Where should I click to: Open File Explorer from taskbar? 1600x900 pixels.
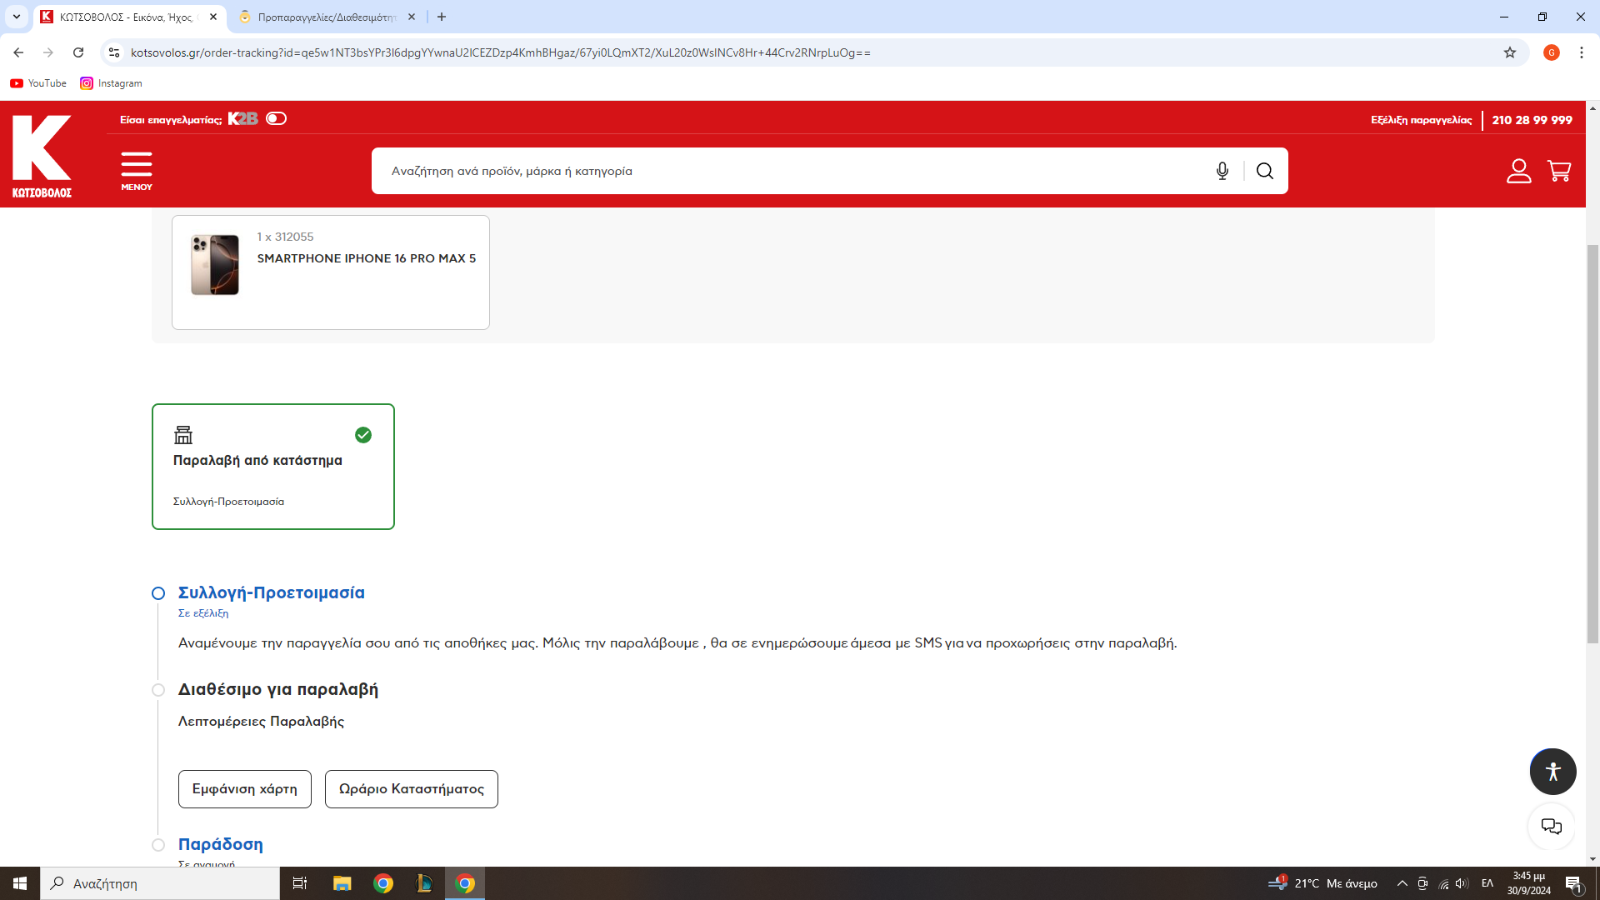(x=342, y=883)
